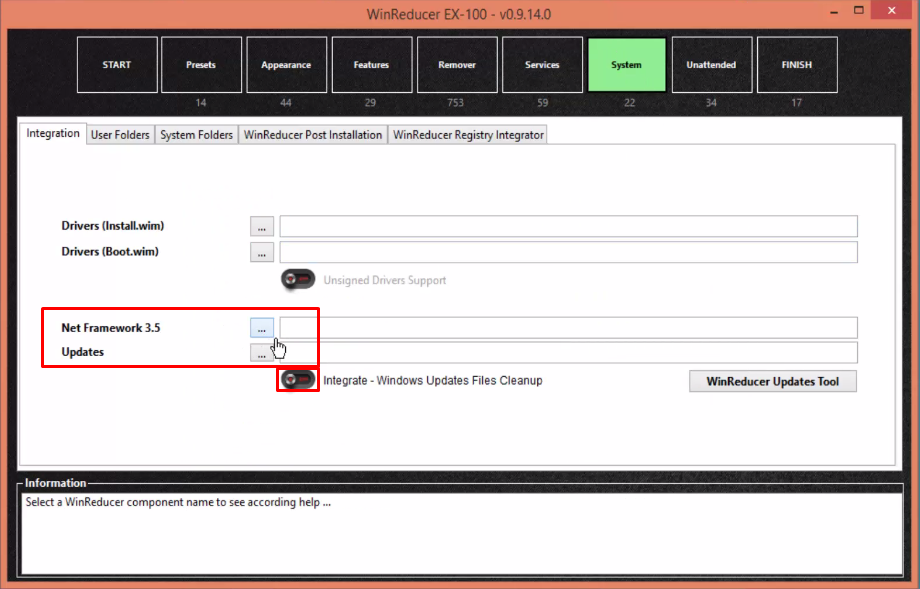Image resolution: width=920 pixels, height=589 pixels.
Task: Go to the FINISH step tile
Action: (797, 65)
